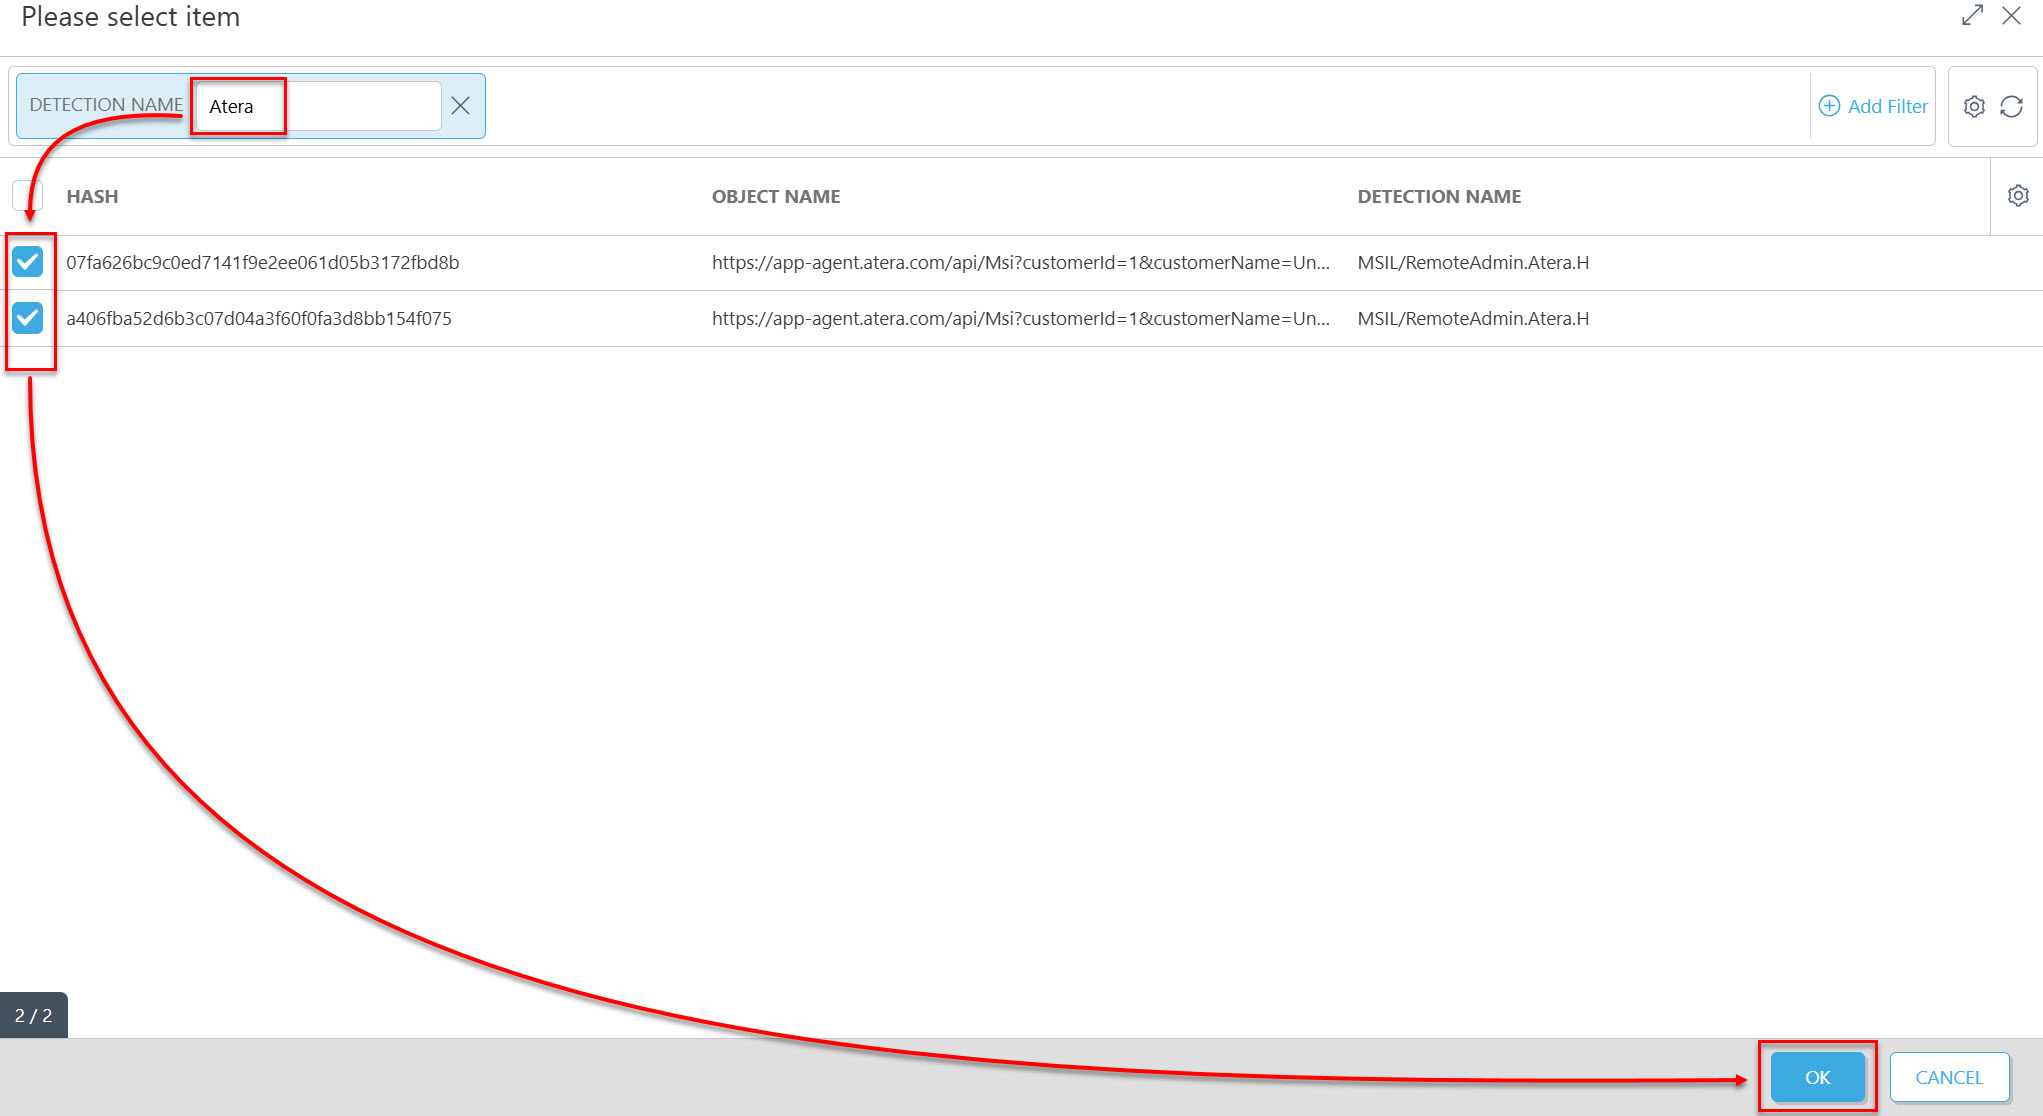
Task: Select hash a406fba52d6b3c07d04a3f60f0fa3d8bb154f075
Action: tap(259, 319)
